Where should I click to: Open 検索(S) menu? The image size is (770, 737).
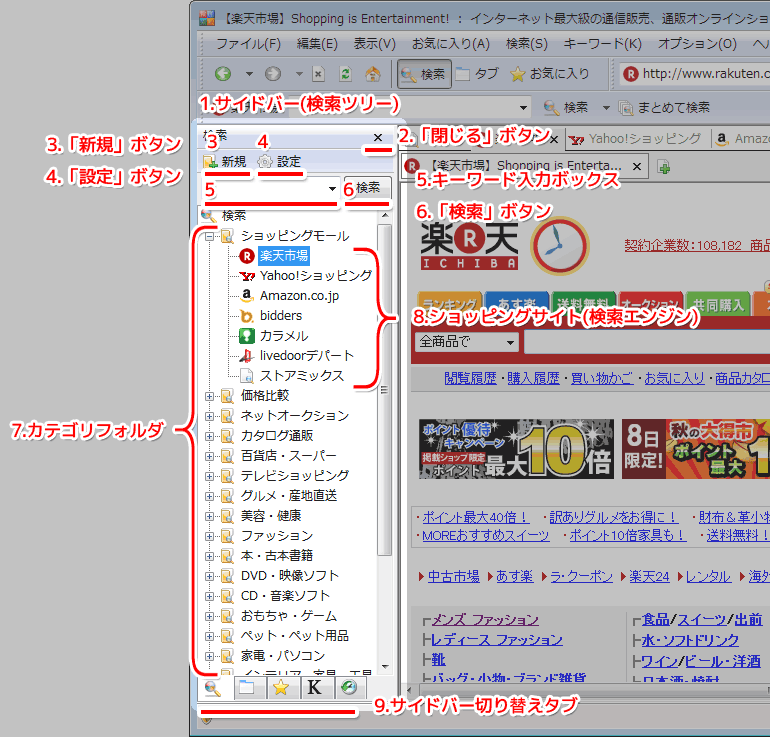pyautogui.click(x=527, y=44)
